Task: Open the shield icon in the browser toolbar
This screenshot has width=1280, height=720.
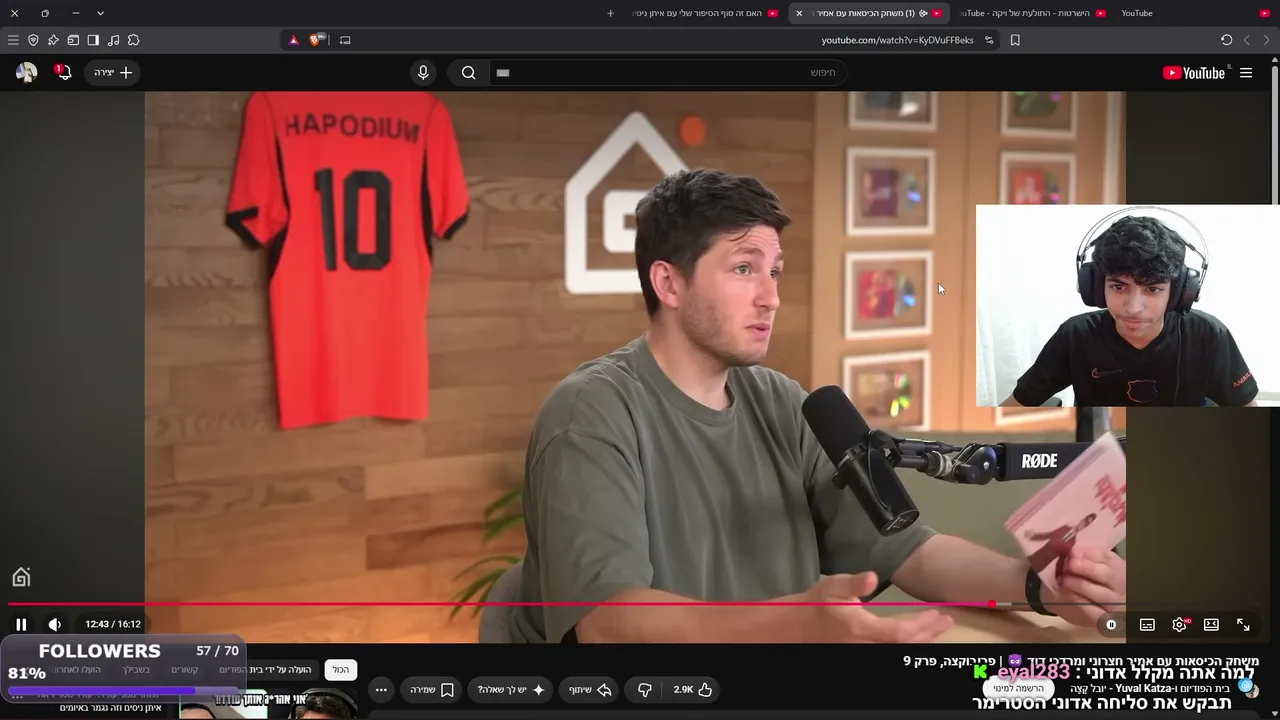Action: coord(33,40)
